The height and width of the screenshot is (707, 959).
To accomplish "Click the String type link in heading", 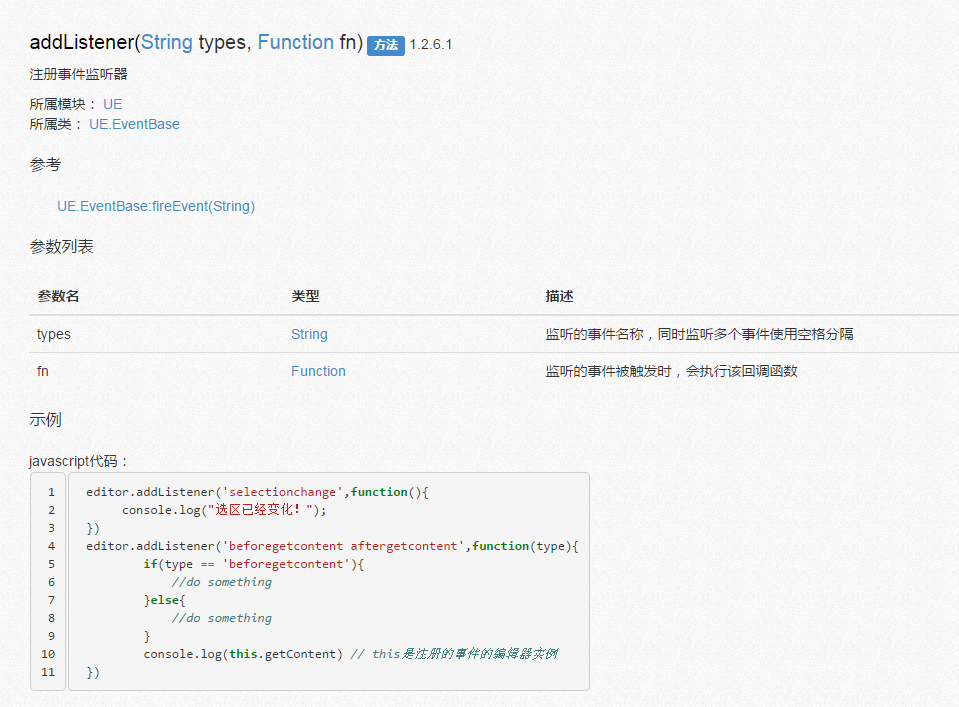I will (166, 42).
